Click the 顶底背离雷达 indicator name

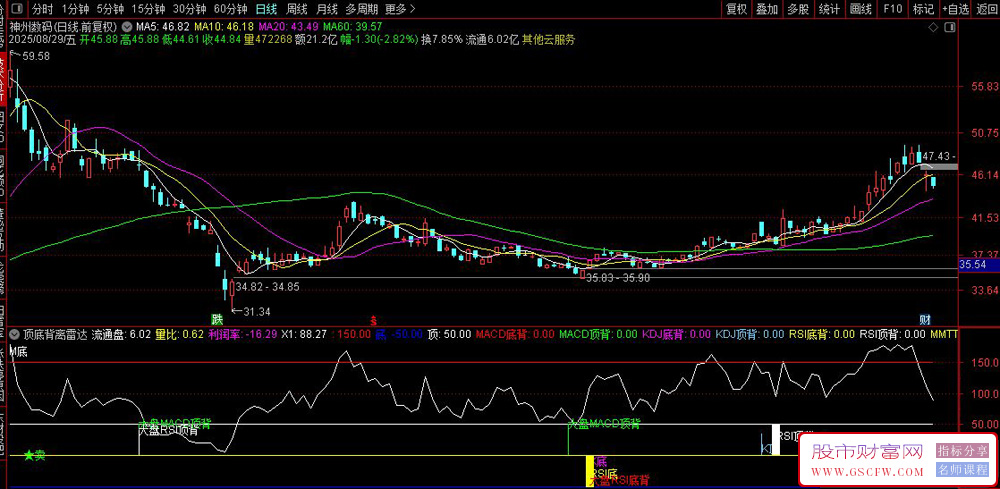[55, 333]
